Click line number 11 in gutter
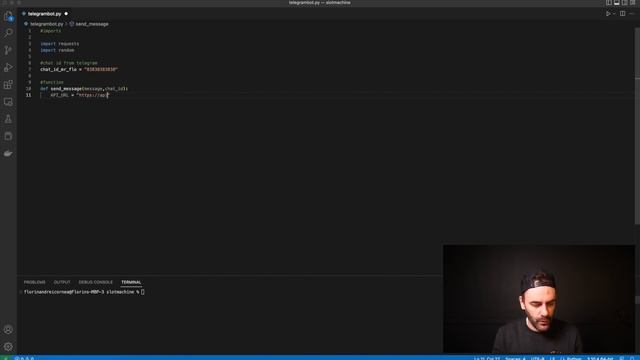This screenshot has height=360, width=640. [x=28, y=95]
